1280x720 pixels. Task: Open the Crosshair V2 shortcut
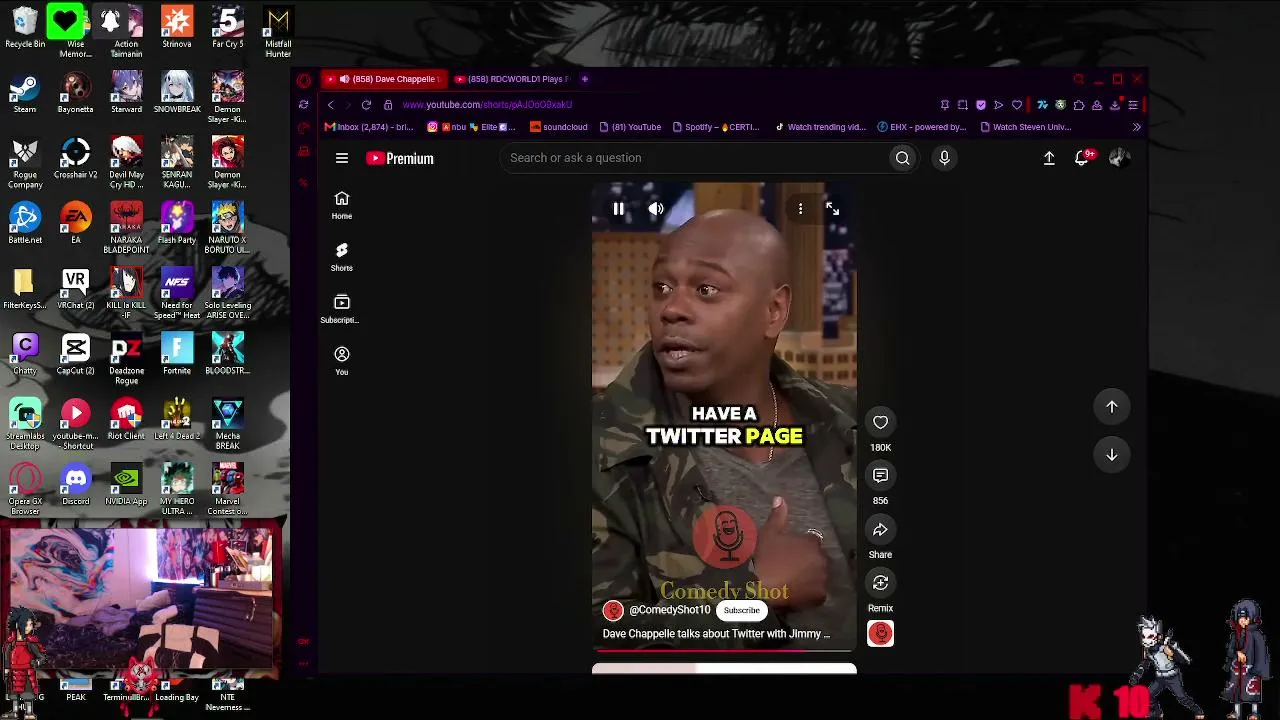coord(76,158)
